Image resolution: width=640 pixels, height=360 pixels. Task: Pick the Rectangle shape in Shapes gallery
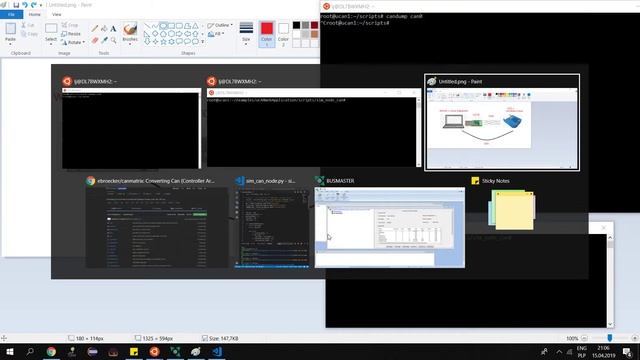point(171,26)
